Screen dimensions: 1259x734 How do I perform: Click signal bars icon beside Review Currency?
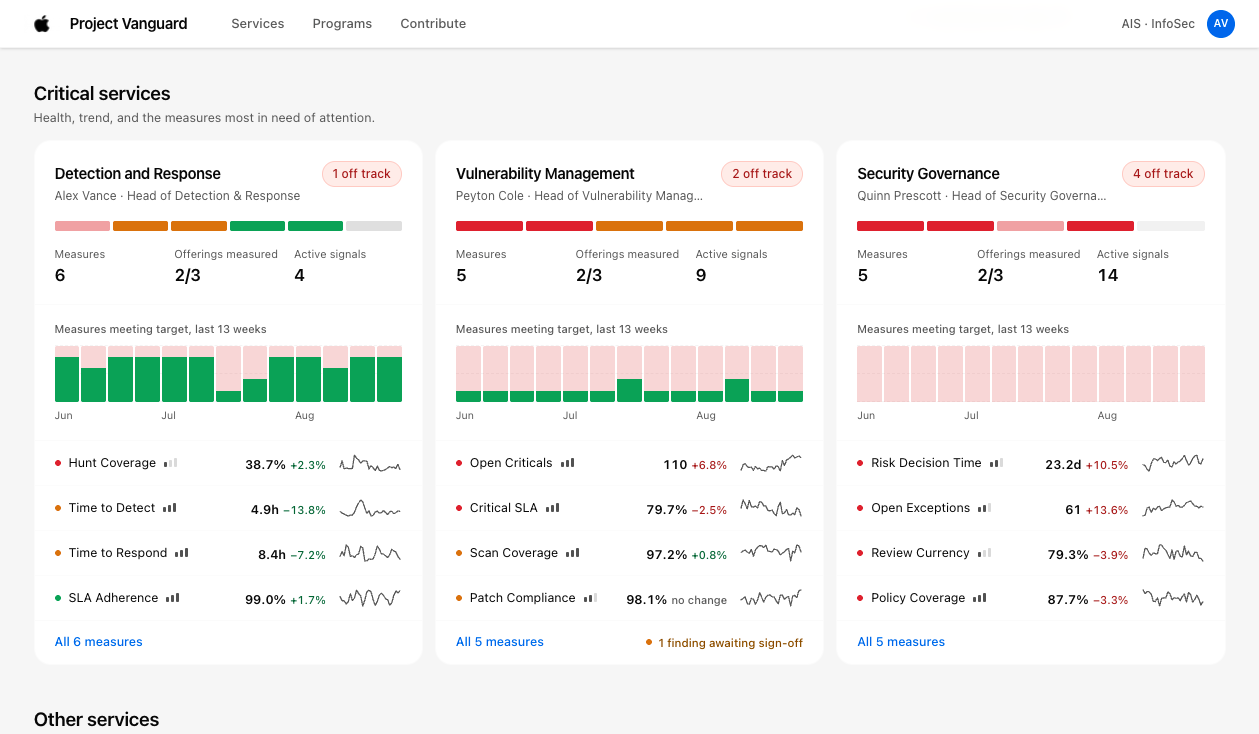pos(985,553)
